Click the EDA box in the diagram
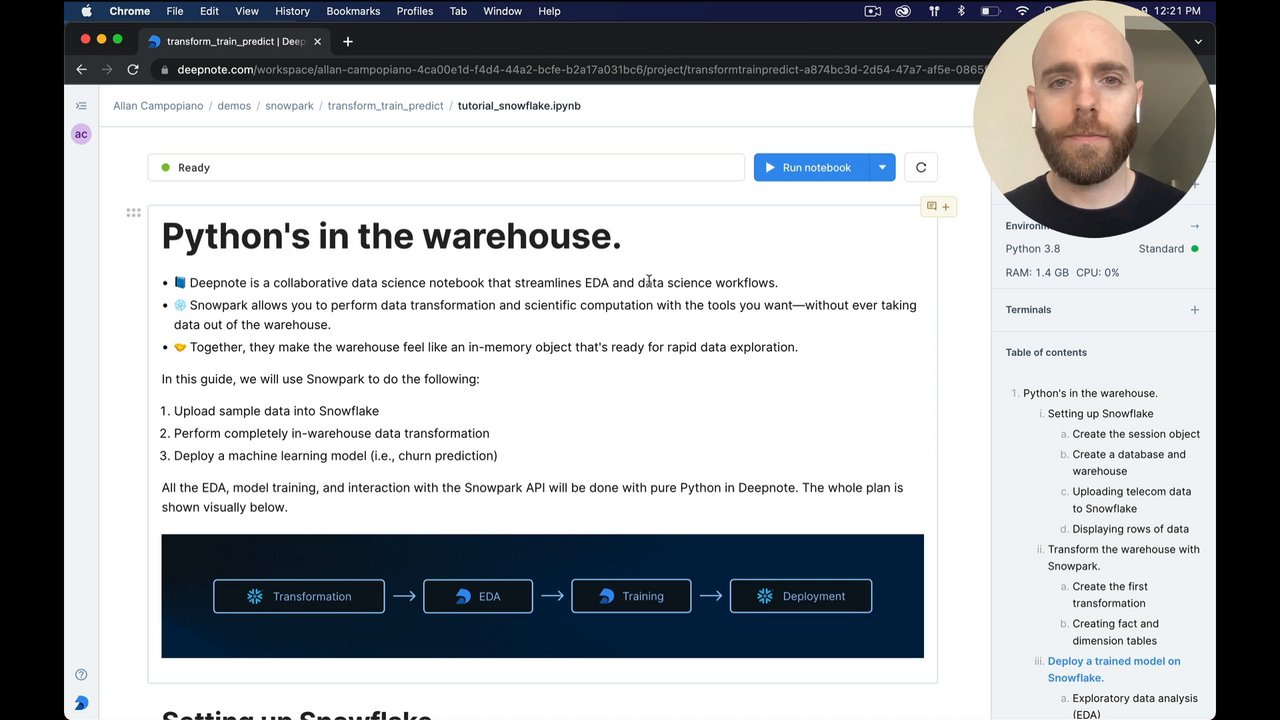 pyautogui.click(x=478, y=596)
